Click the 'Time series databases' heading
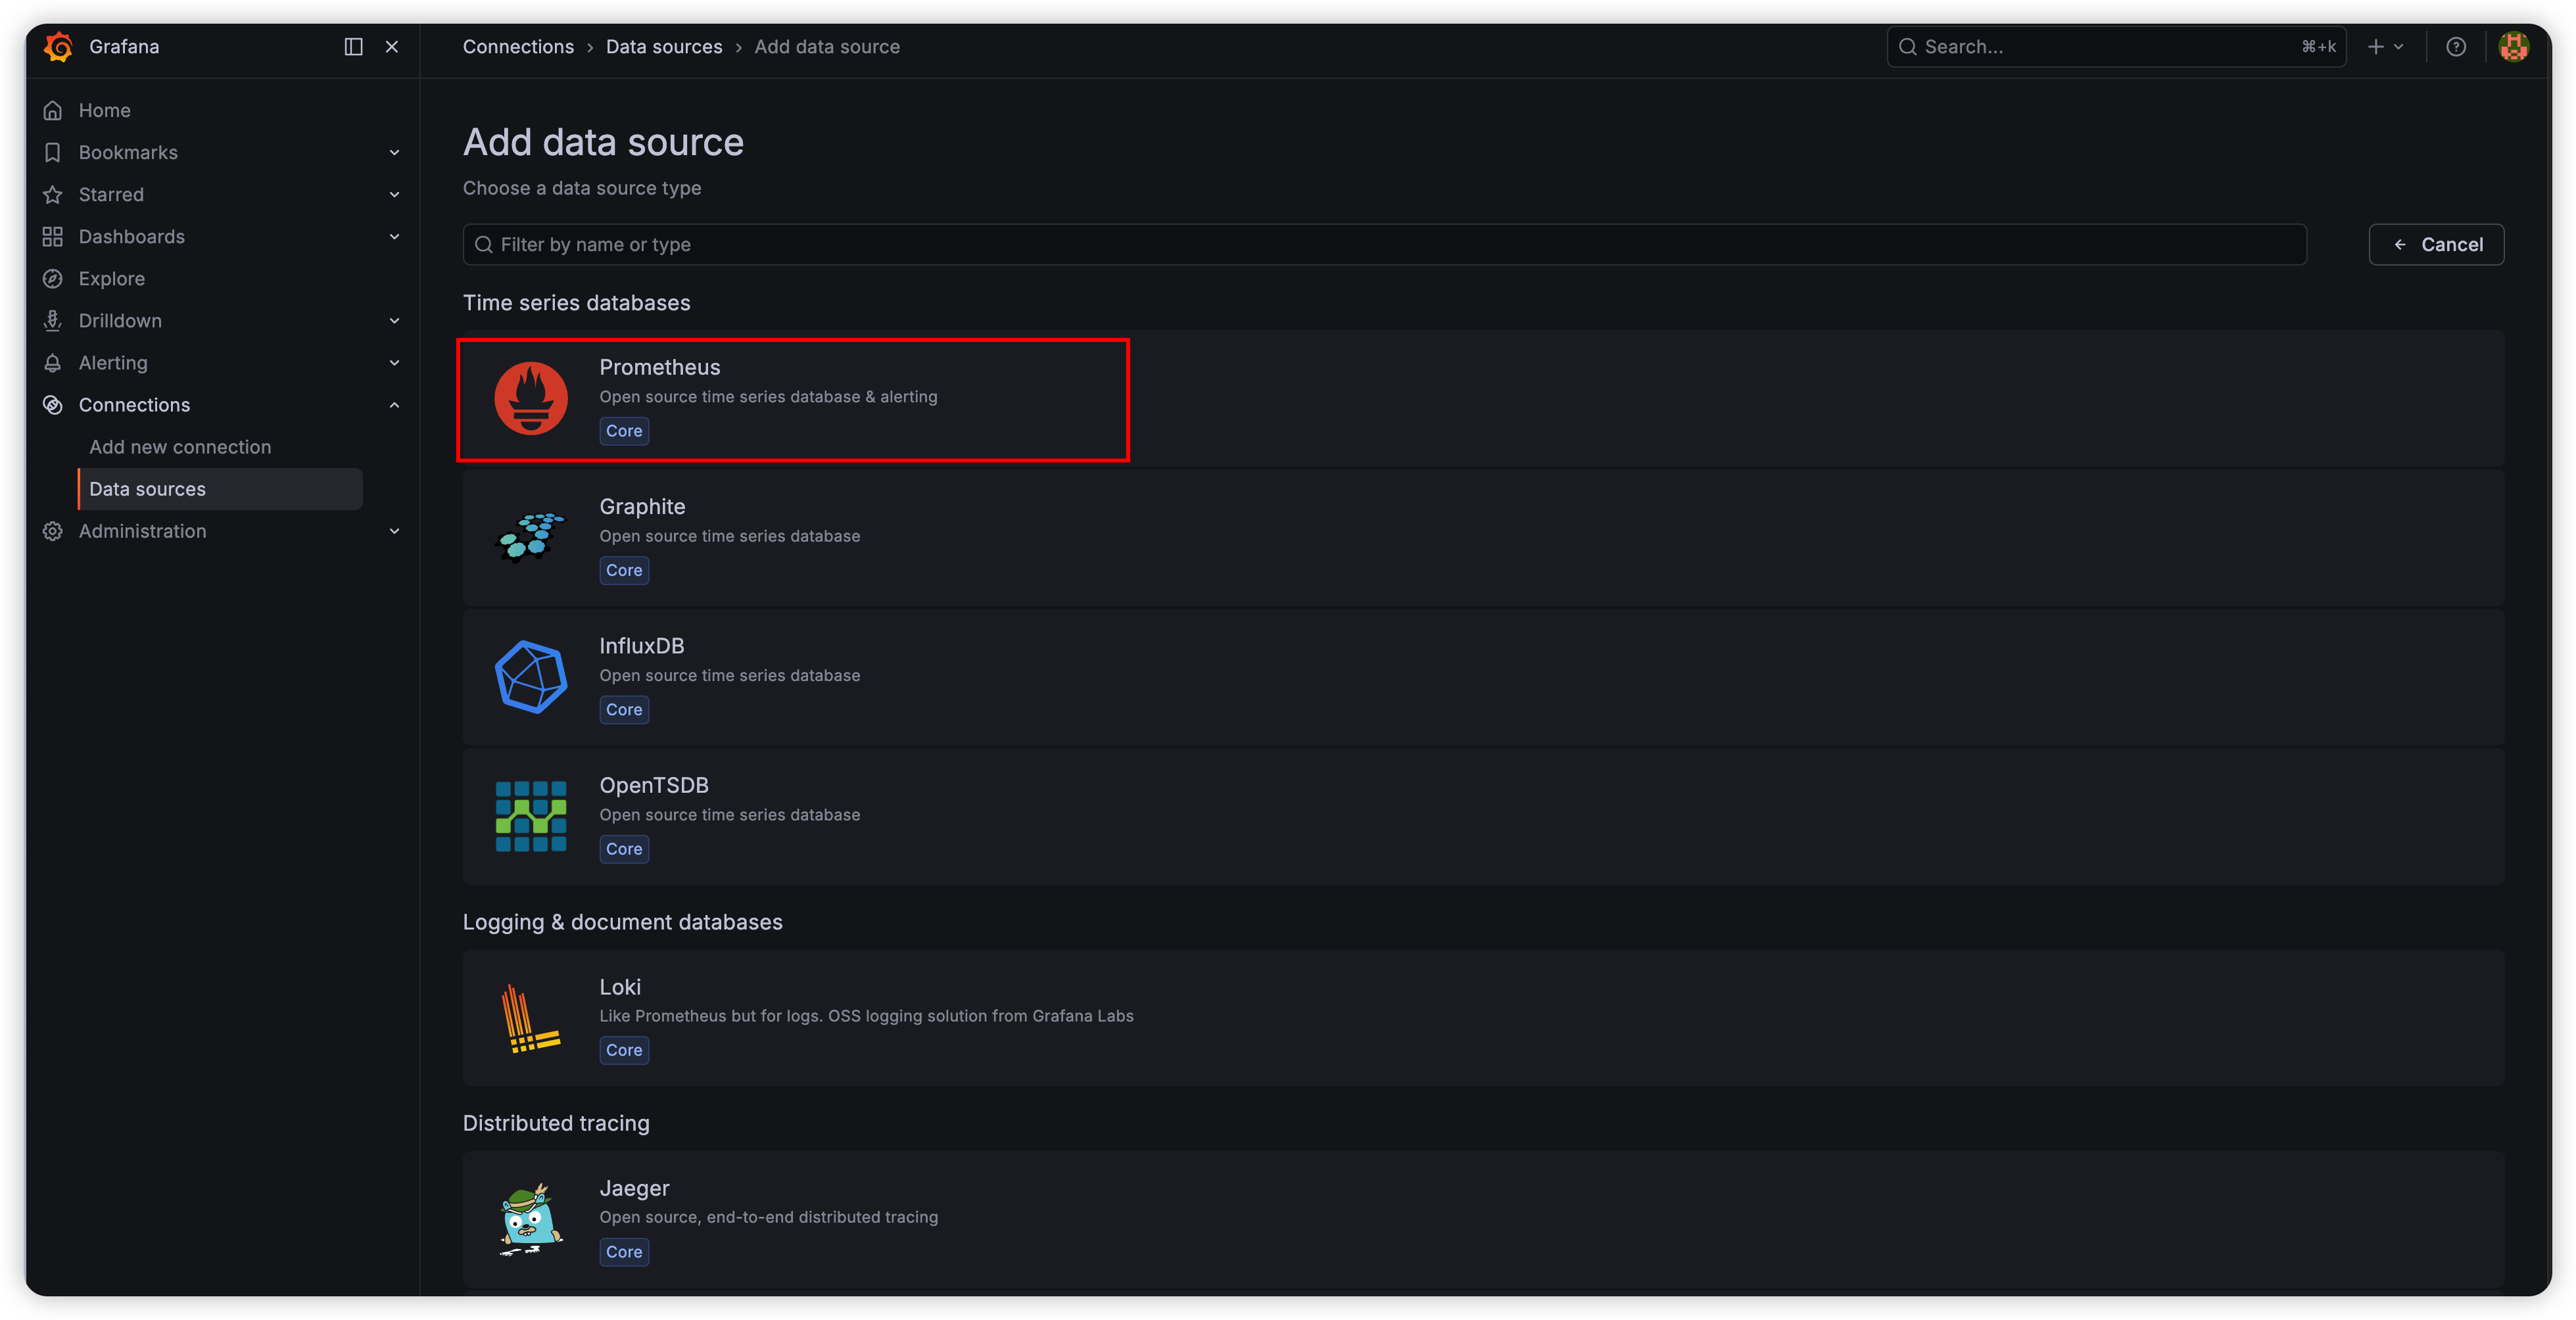Image resolution: width=2576 pixels, height=1320 pixels. coord(577,303)
